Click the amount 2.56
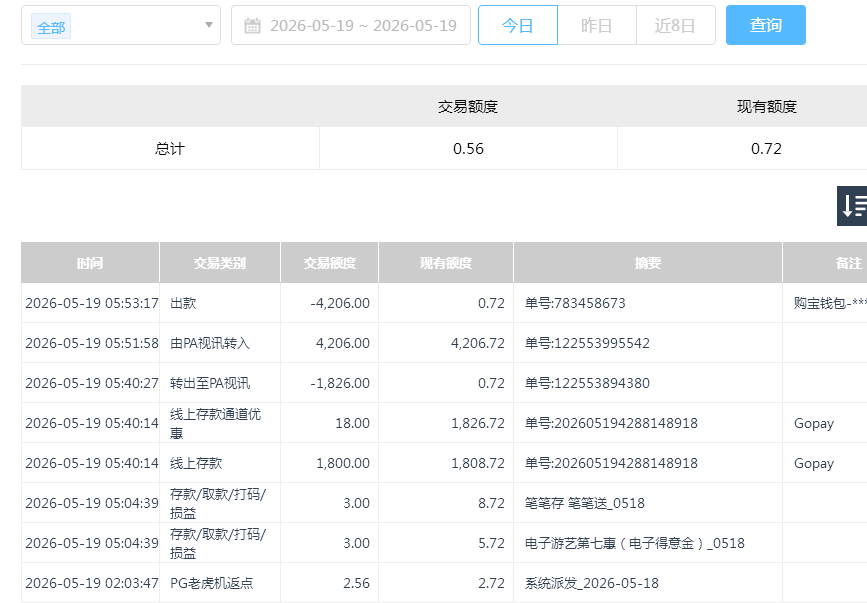 coord(356,583)
